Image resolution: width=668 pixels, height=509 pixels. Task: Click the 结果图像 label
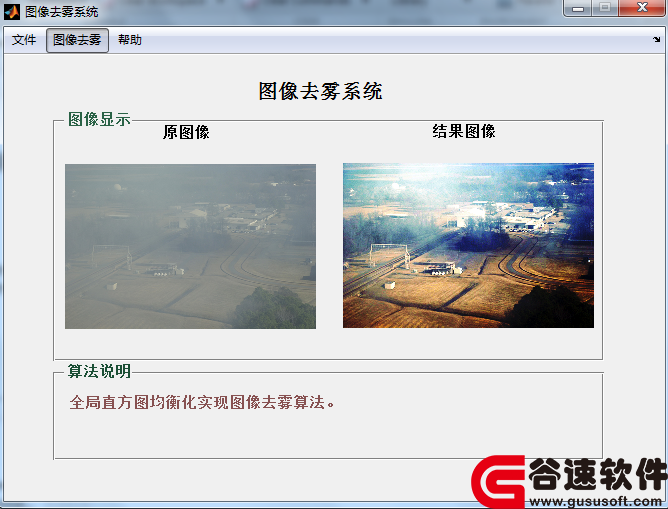click(464, 131)
